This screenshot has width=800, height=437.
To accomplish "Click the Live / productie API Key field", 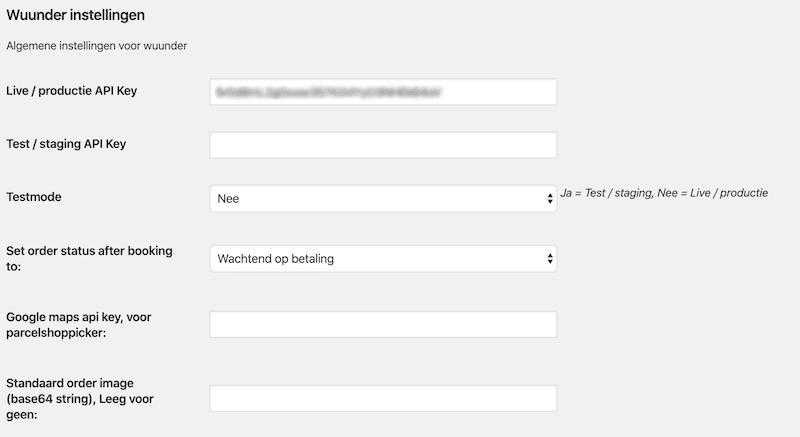I will tap(383, 92).
